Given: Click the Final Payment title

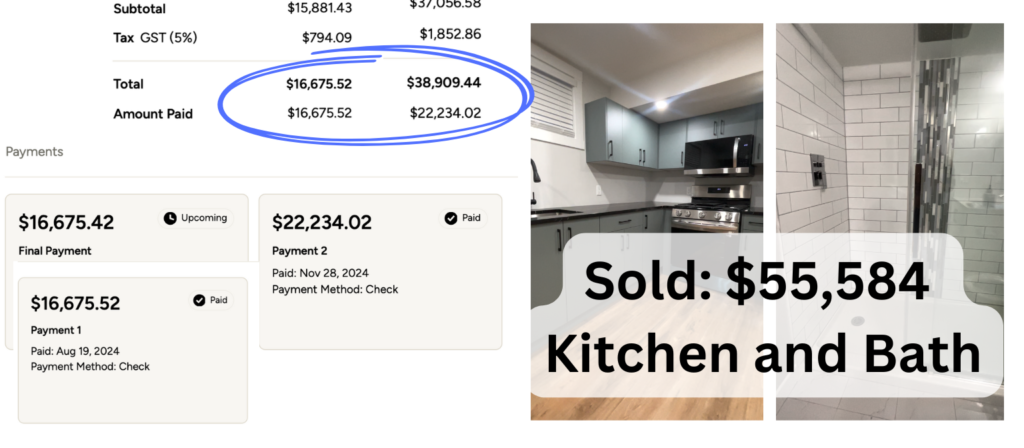Looking at the screenshot, I should (x=54, y=250).
